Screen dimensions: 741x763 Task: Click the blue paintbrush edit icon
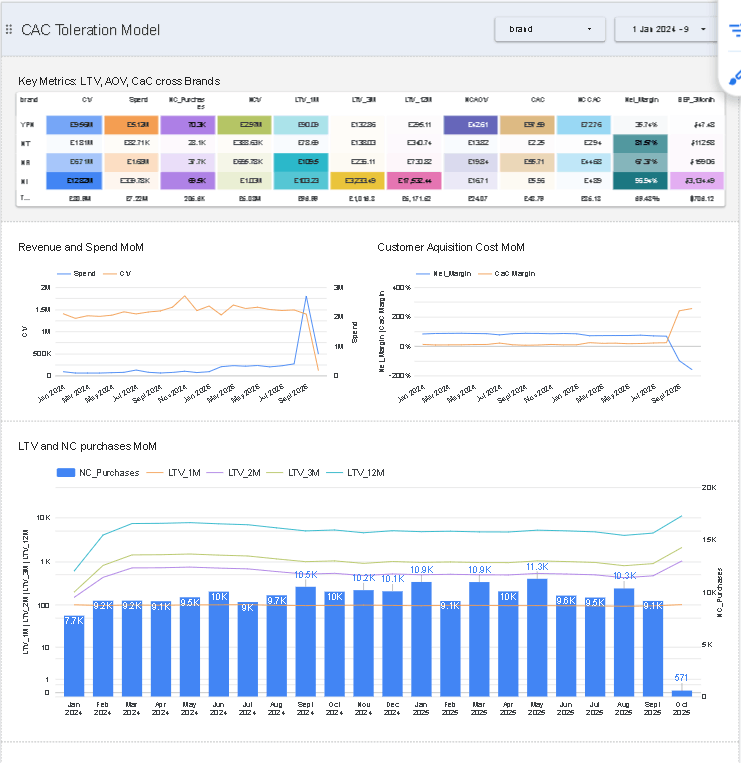coord(735,78)
